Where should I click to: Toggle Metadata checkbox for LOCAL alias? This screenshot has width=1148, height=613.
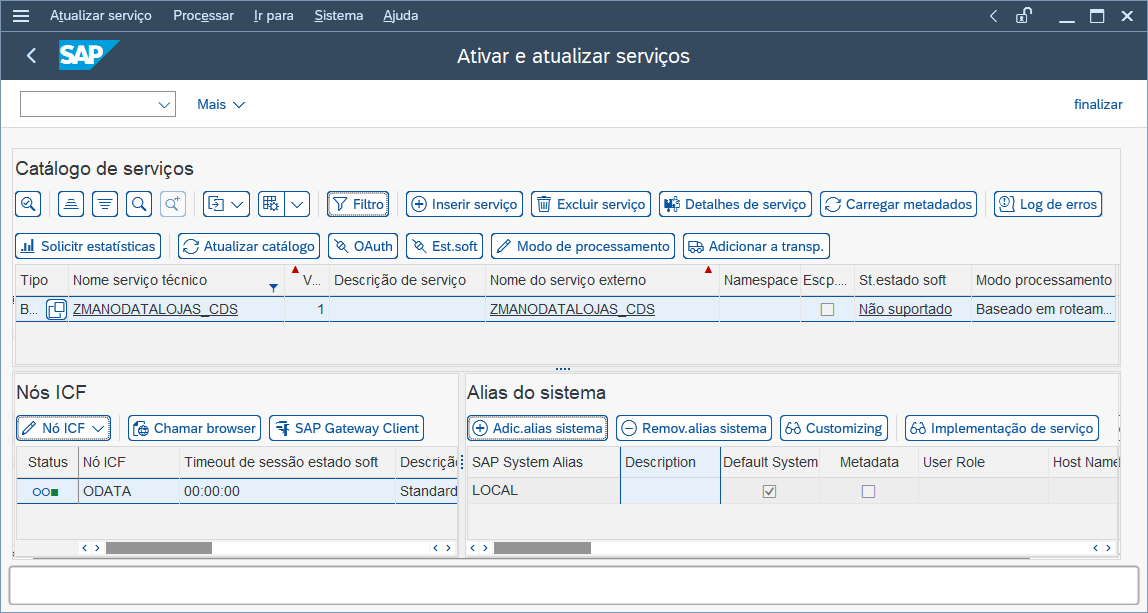[x=868, y=492]
